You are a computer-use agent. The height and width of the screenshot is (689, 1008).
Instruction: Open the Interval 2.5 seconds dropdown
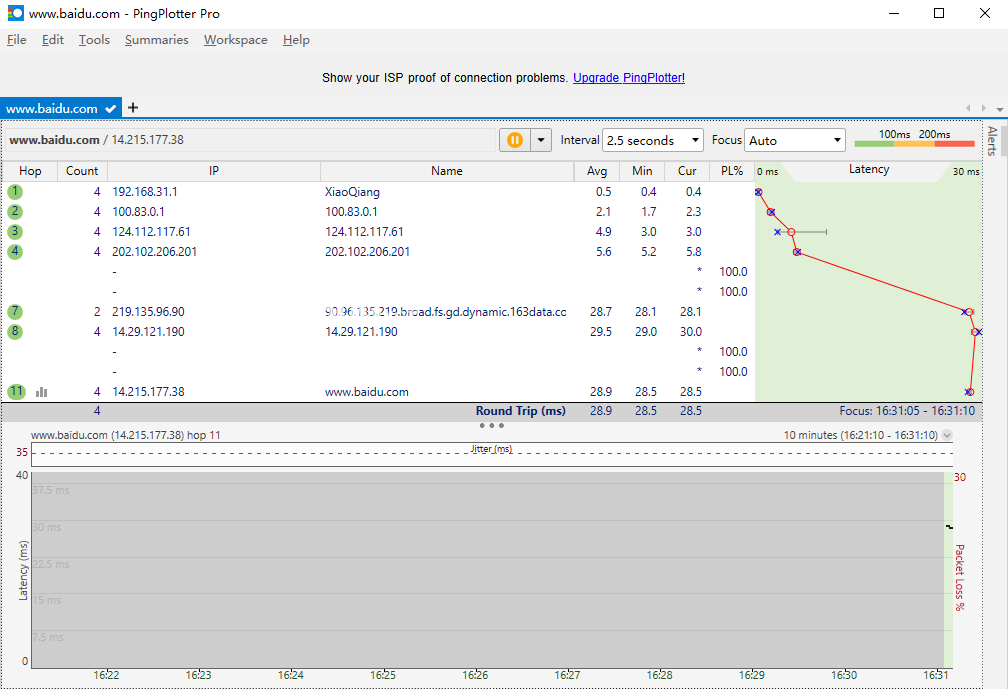coord(652,140)
